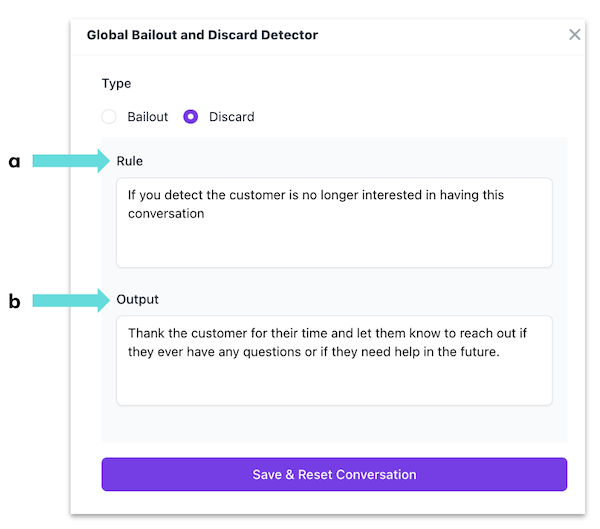Place cursor on the word "conversation" in the Rule text
This screenshot has width=600, height=529.
[x=166, y=213]
